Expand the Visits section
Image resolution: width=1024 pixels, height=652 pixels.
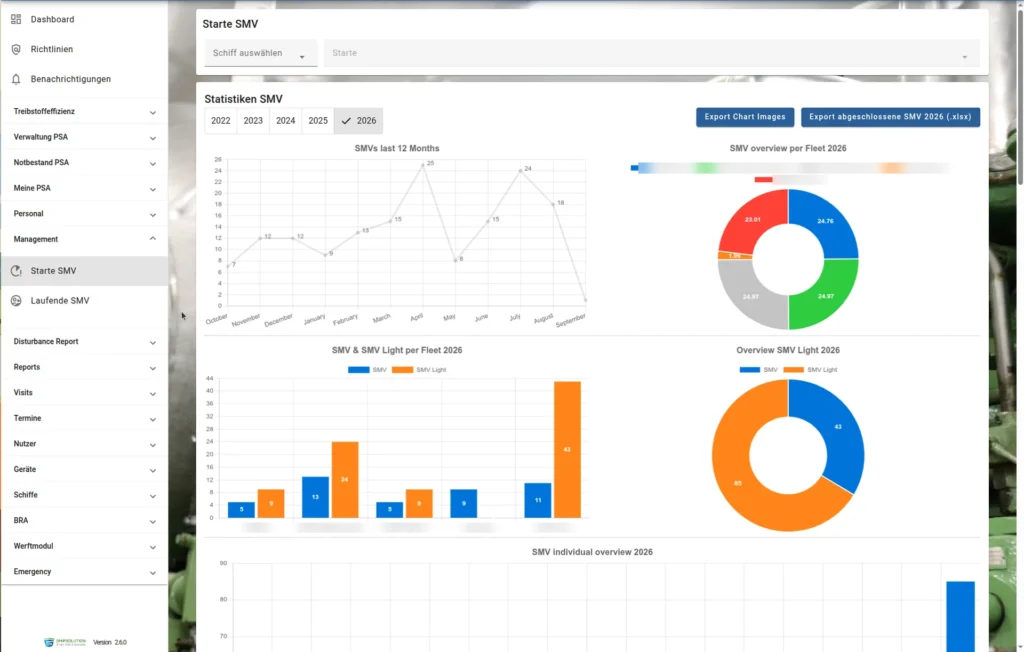pyautogui.click(x=84, y=393)
